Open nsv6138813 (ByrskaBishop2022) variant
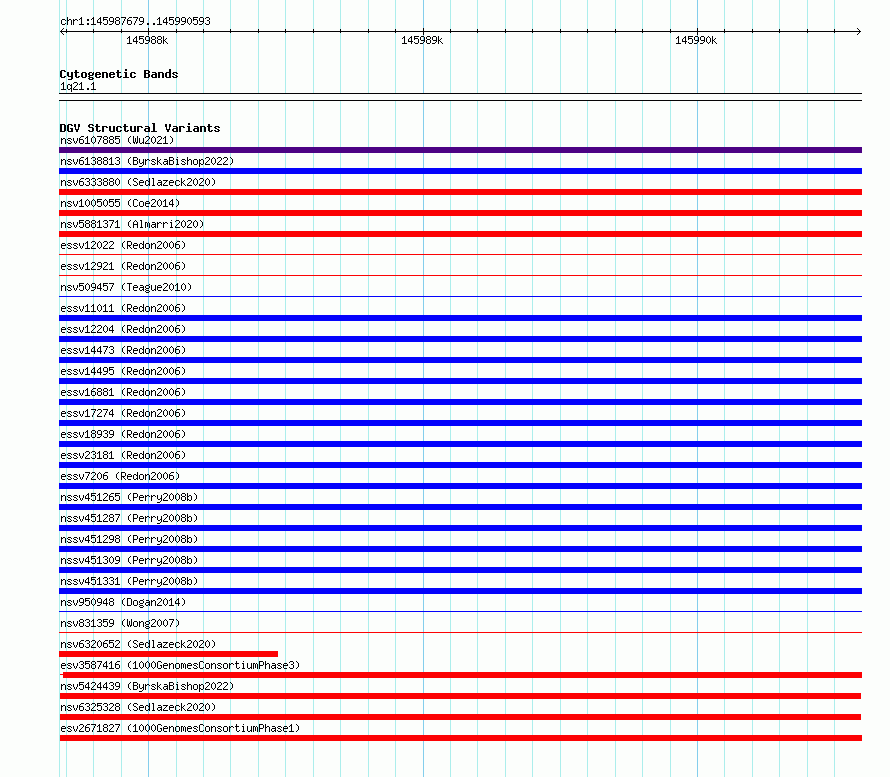This screenshot has height=777, width=890. [x=147, y=161]
